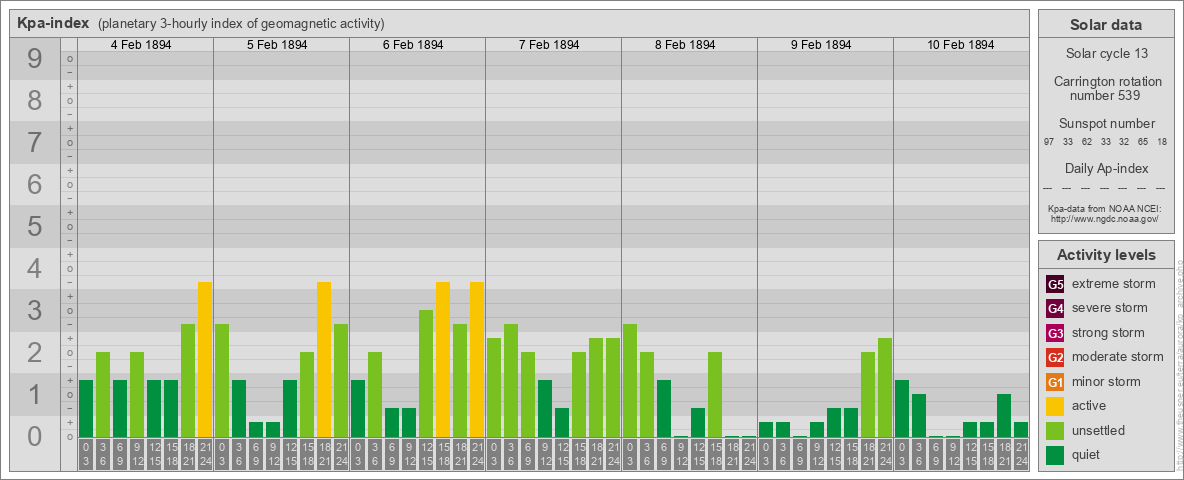The width and height of the screenshot is (1184, 480).
Task: Click the 12-15 unsettled bar on 6 Feb
Action: 426,374
